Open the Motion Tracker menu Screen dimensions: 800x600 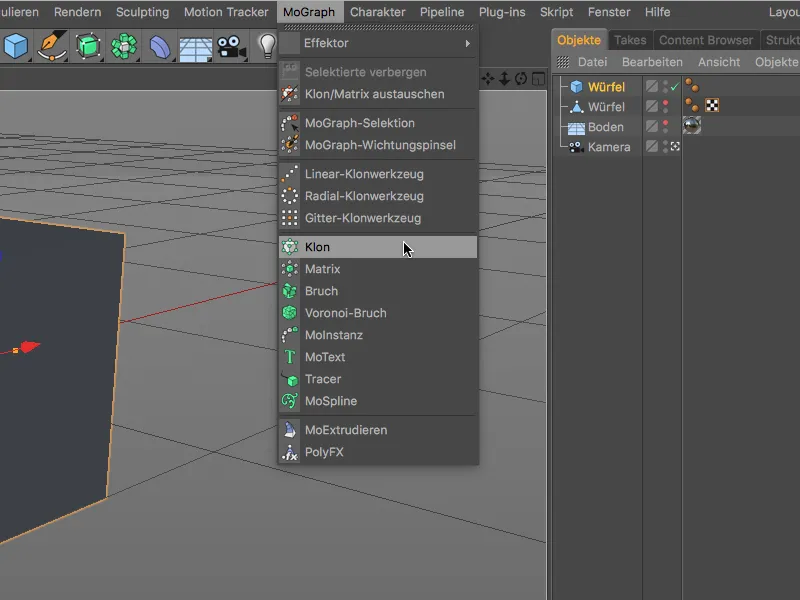tap(226, 12)
